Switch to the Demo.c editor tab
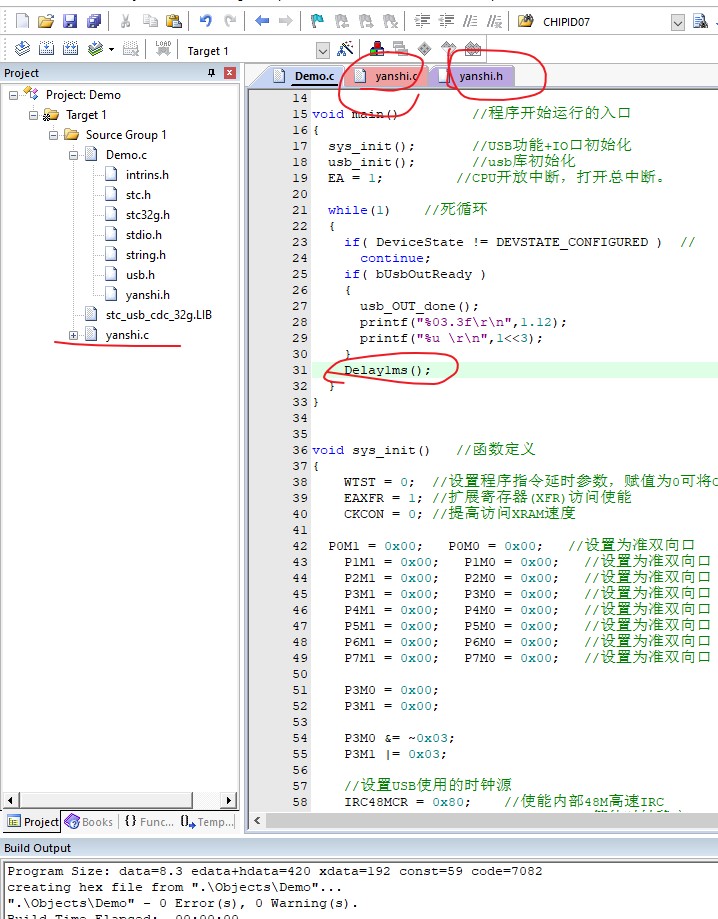The image size is (718, 919). [307, 76]
